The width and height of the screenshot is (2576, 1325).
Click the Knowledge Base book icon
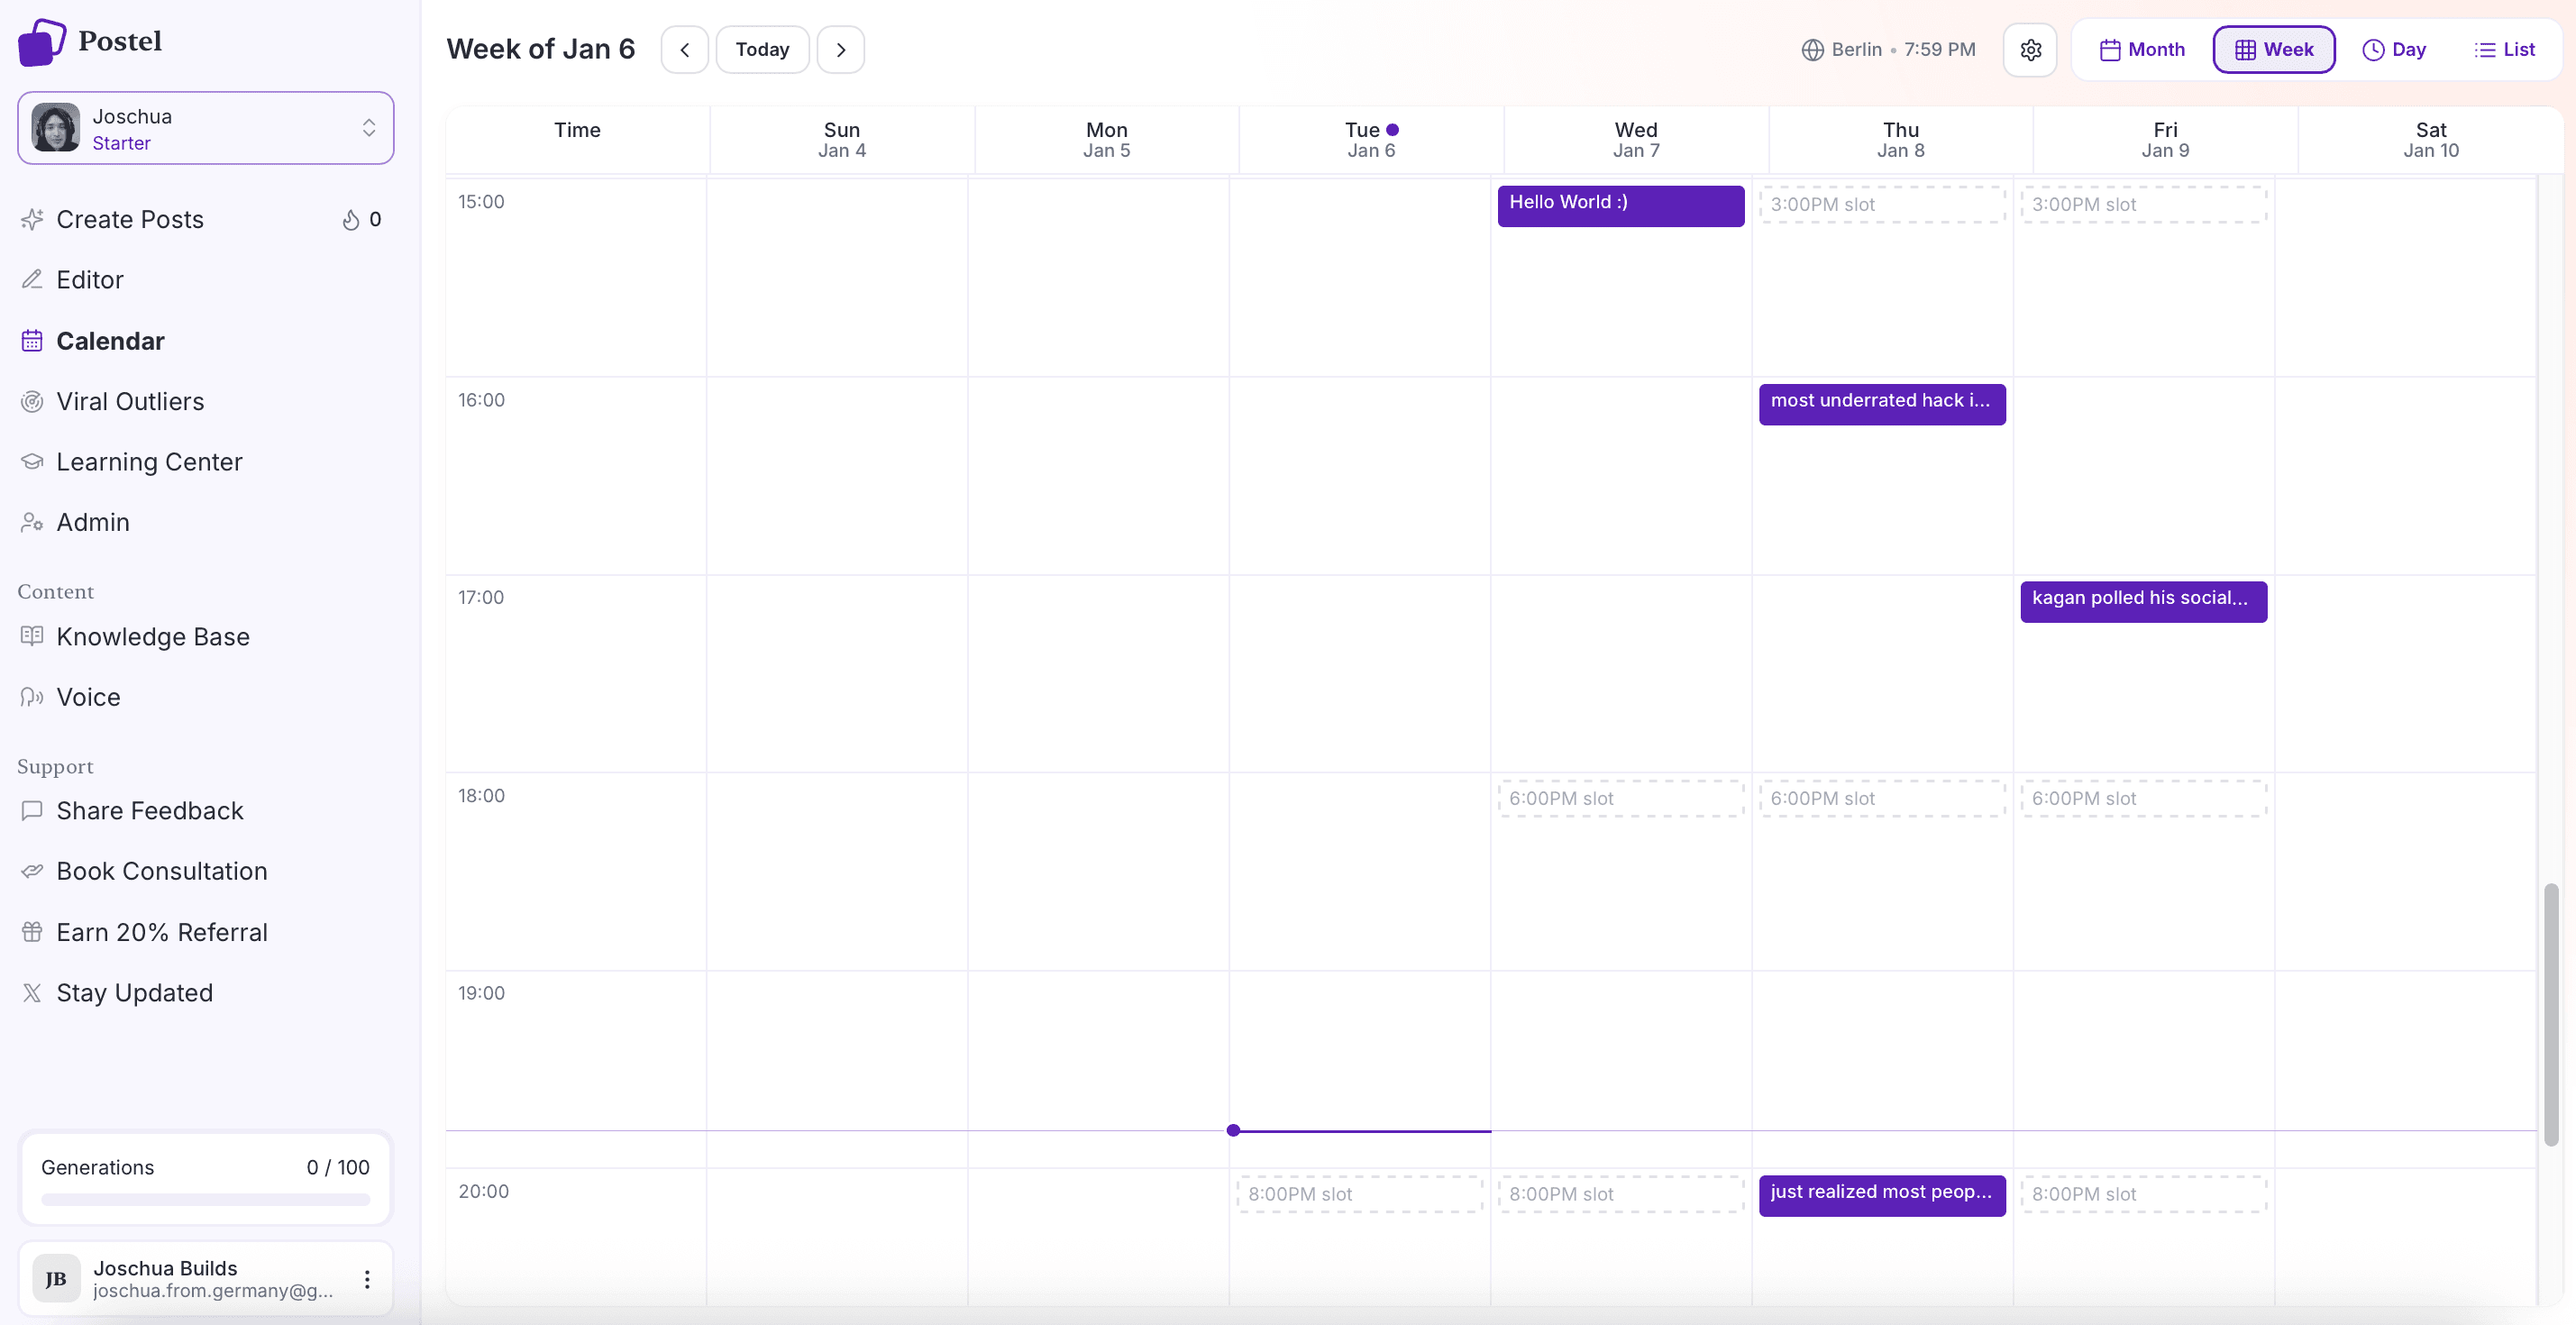click(32, 637)
